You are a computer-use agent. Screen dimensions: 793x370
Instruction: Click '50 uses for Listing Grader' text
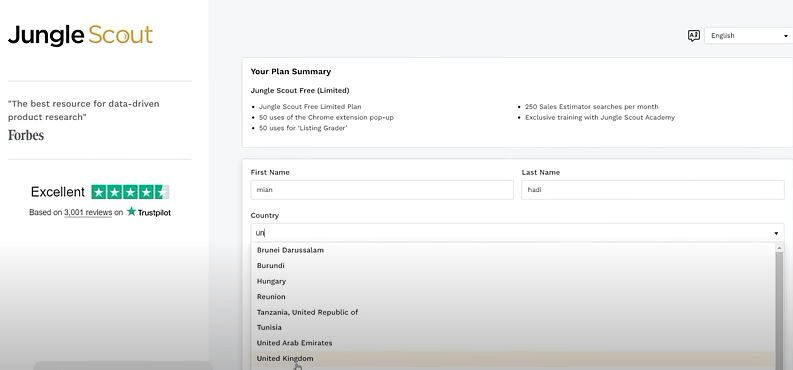pyautogui.click(x=303, y=128)
